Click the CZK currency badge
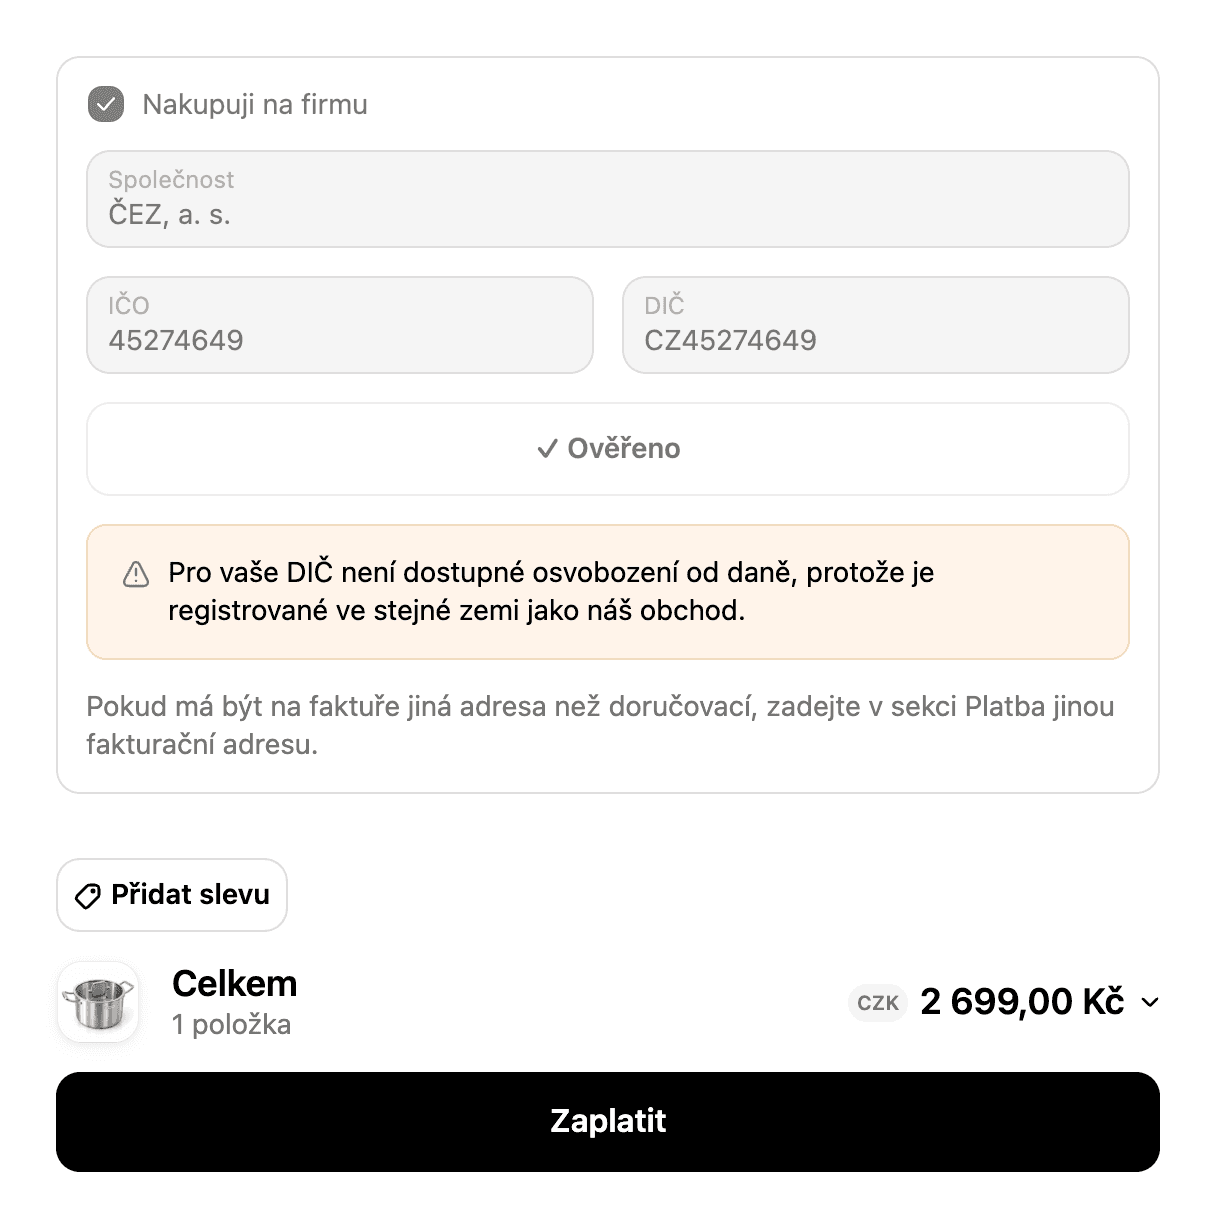This screenshot has width=1216, height=1228. pyautogui.click(x=878, y=1003)
